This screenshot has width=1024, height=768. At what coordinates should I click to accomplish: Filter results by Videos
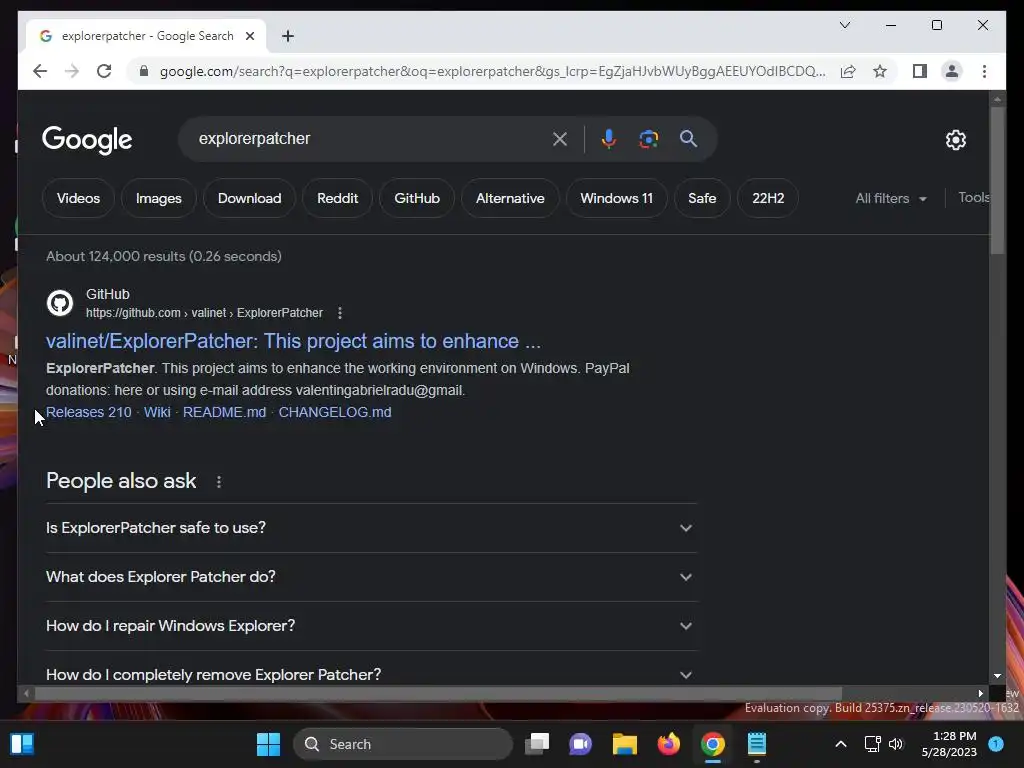click(78, 199)
